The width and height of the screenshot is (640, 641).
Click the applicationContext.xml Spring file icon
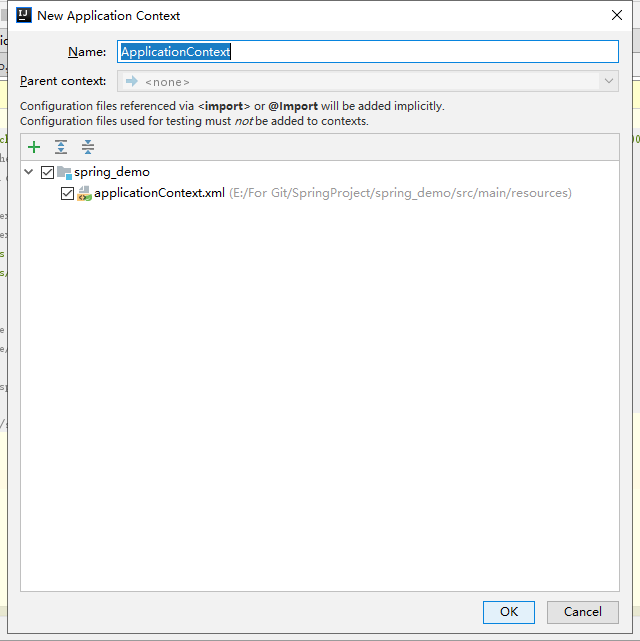[x=84, y=193]
